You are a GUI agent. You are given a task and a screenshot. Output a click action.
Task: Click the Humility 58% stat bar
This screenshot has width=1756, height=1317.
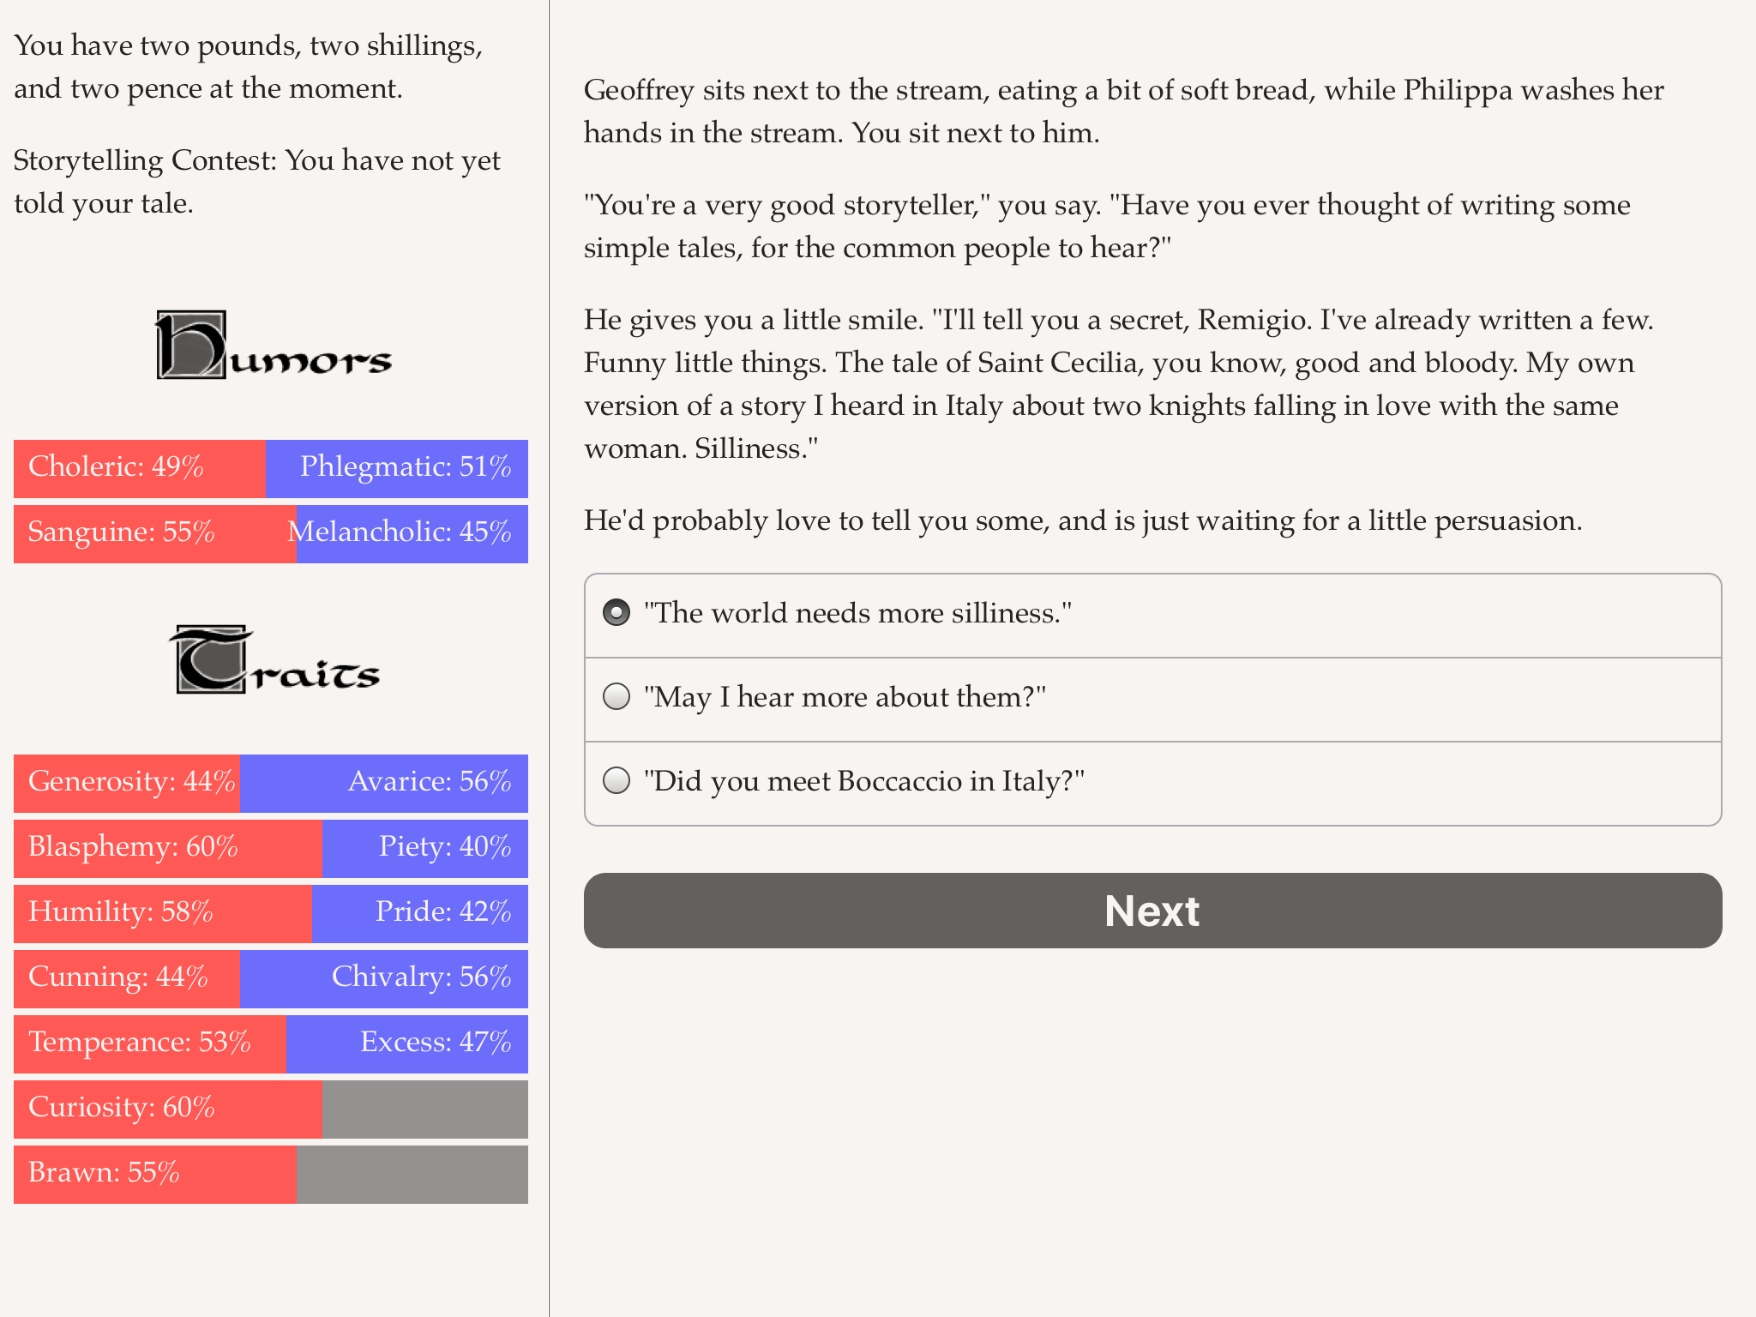(x=163, y=913)
